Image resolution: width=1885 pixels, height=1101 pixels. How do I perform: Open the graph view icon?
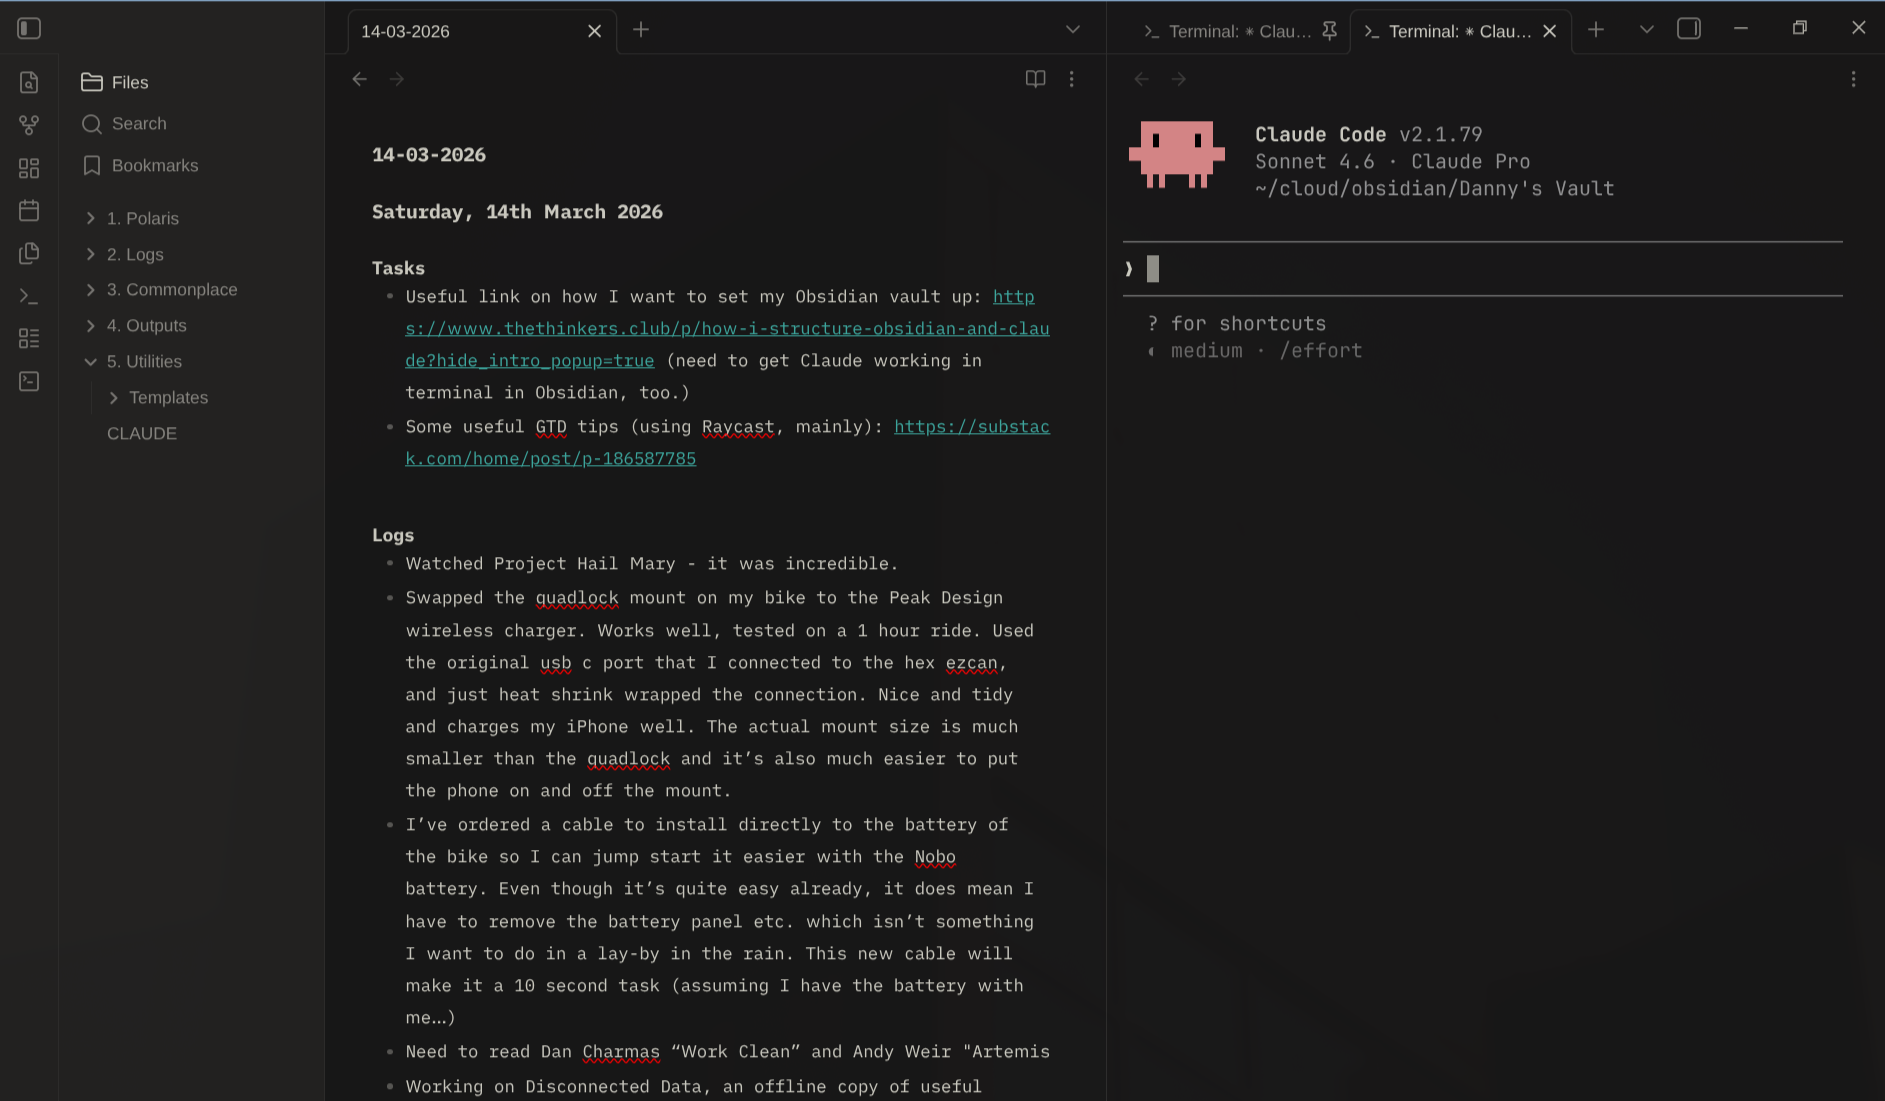(29, 125)
